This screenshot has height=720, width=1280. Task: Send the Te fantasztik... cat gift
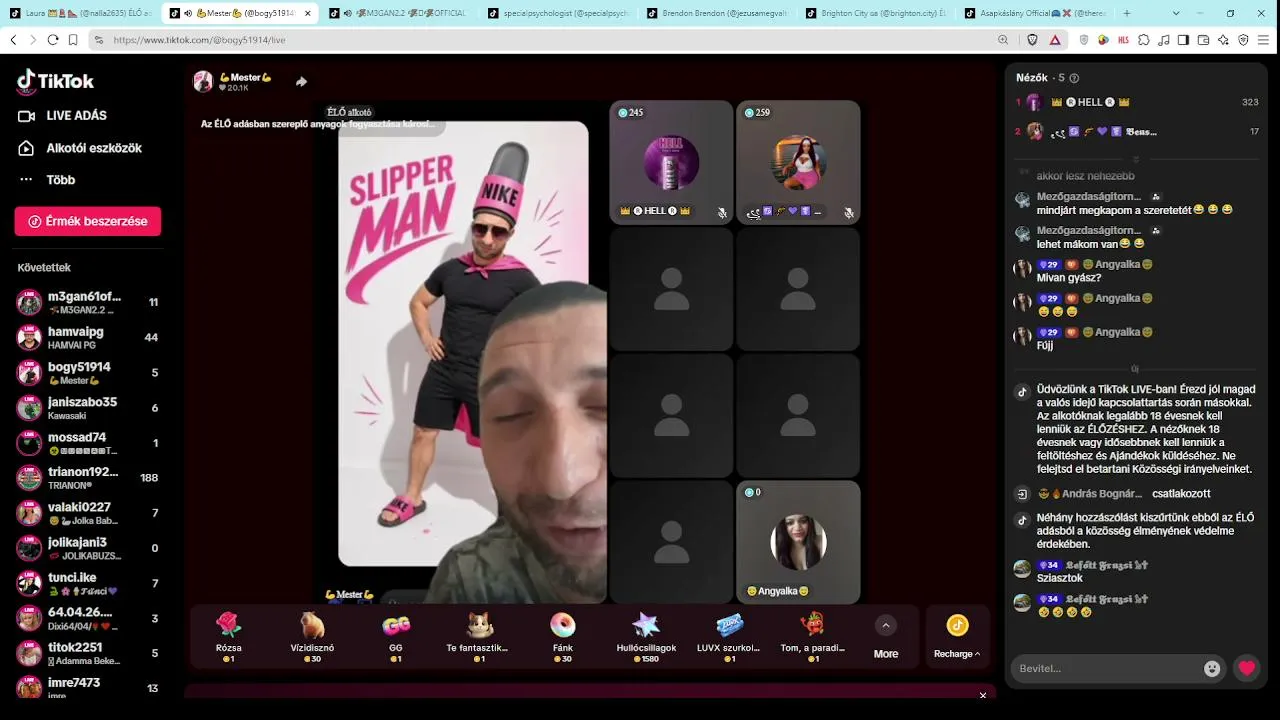tap(478, 637)
